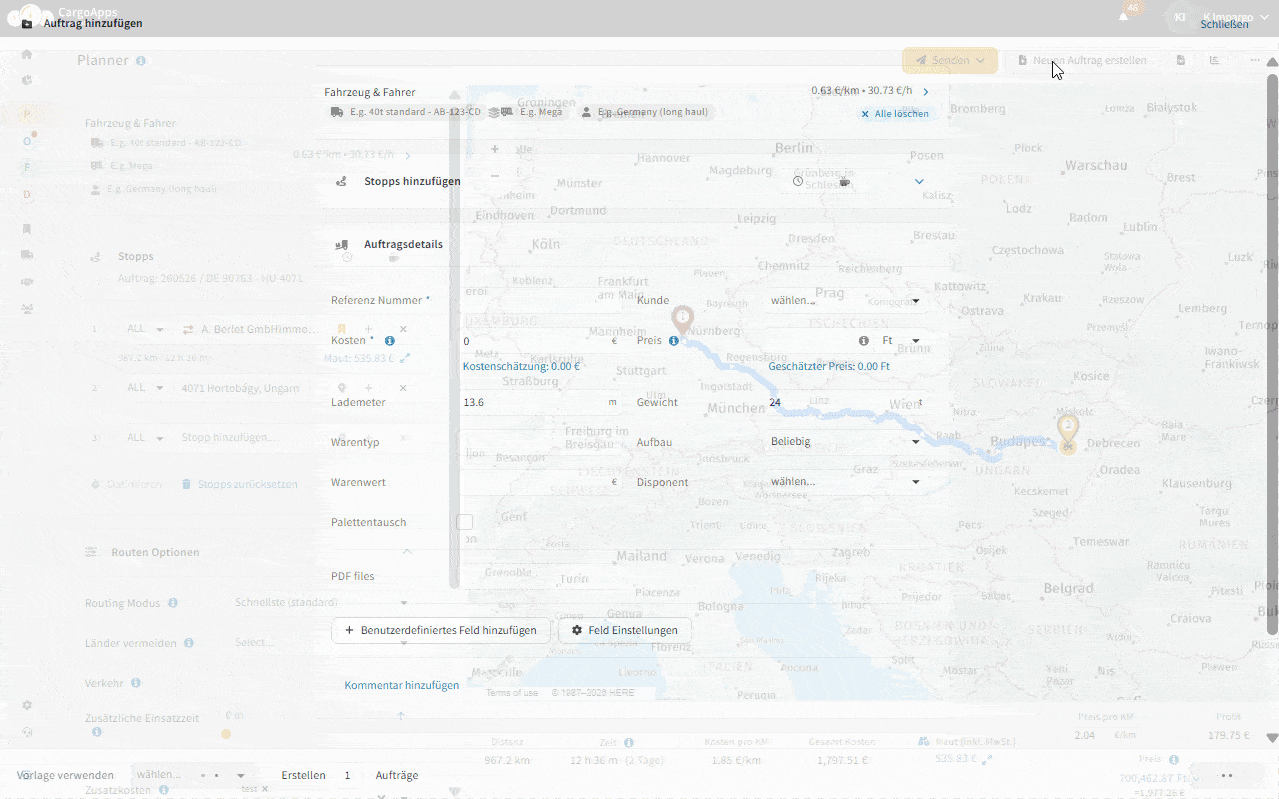Image resolution: width=1279 pixels, height=799 pixels.
Task: Open the settings gear in left sidebar
Action: [27, 705]
